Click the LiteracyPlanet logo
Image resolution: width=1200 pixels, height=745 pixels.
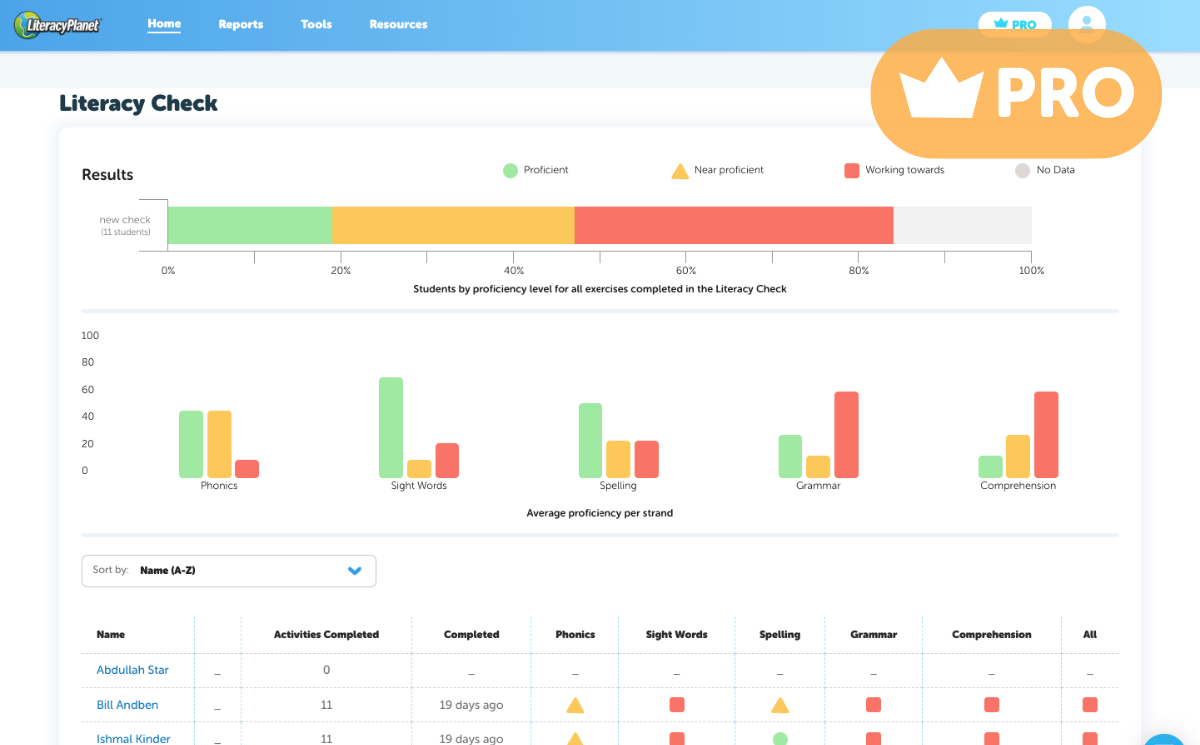coord(58,25)
